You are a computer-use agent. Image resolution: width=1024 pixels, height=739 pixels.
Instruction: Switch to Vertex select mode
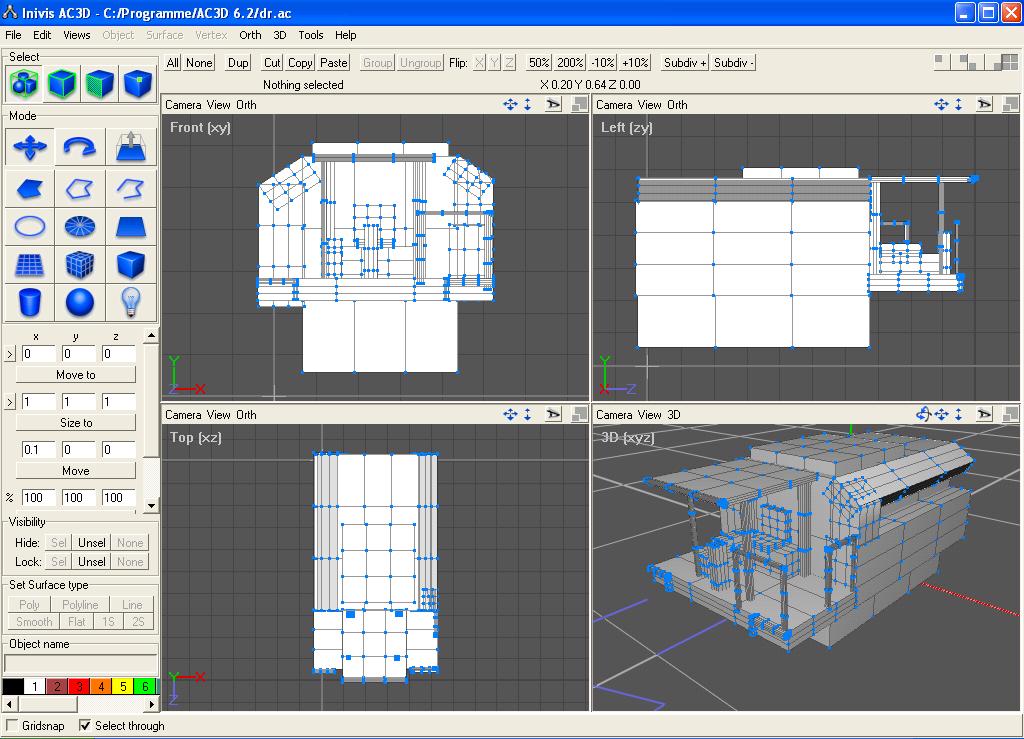coord(137,84)
